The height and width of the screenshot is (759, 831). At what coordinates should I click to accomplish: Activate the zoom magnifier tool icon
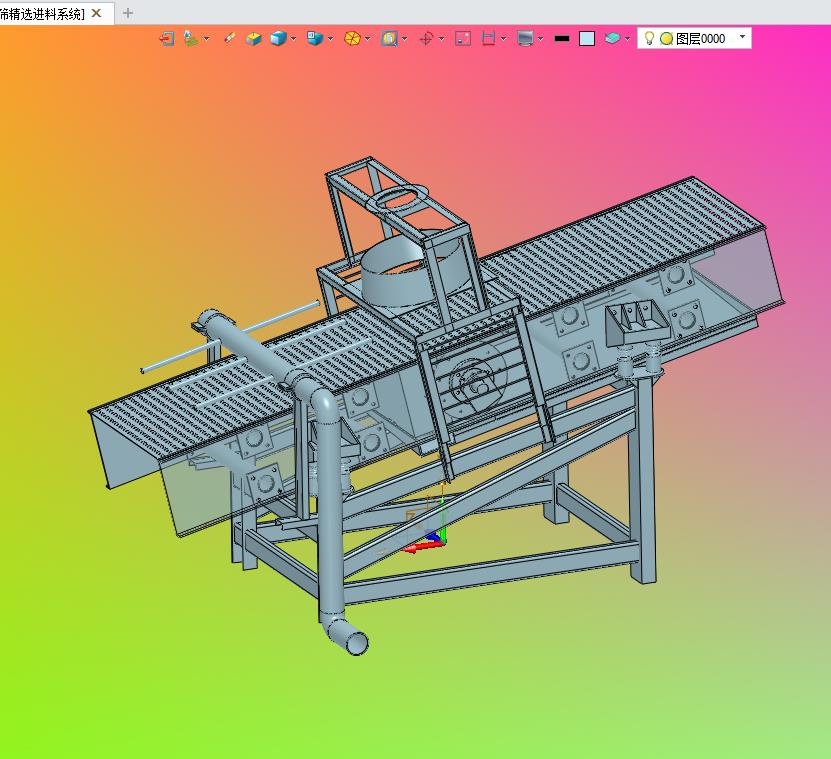(389, 38)
